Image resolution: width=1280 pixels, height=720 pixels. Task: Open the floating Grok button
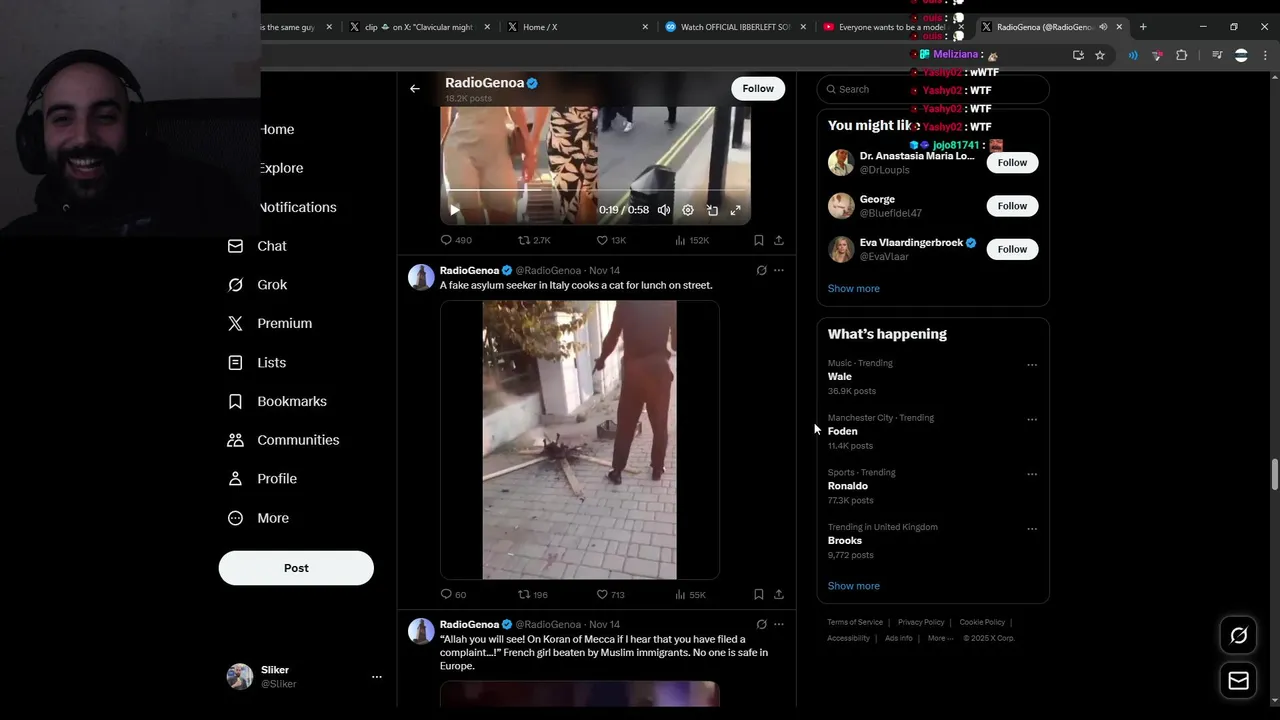pos(1238,636)
